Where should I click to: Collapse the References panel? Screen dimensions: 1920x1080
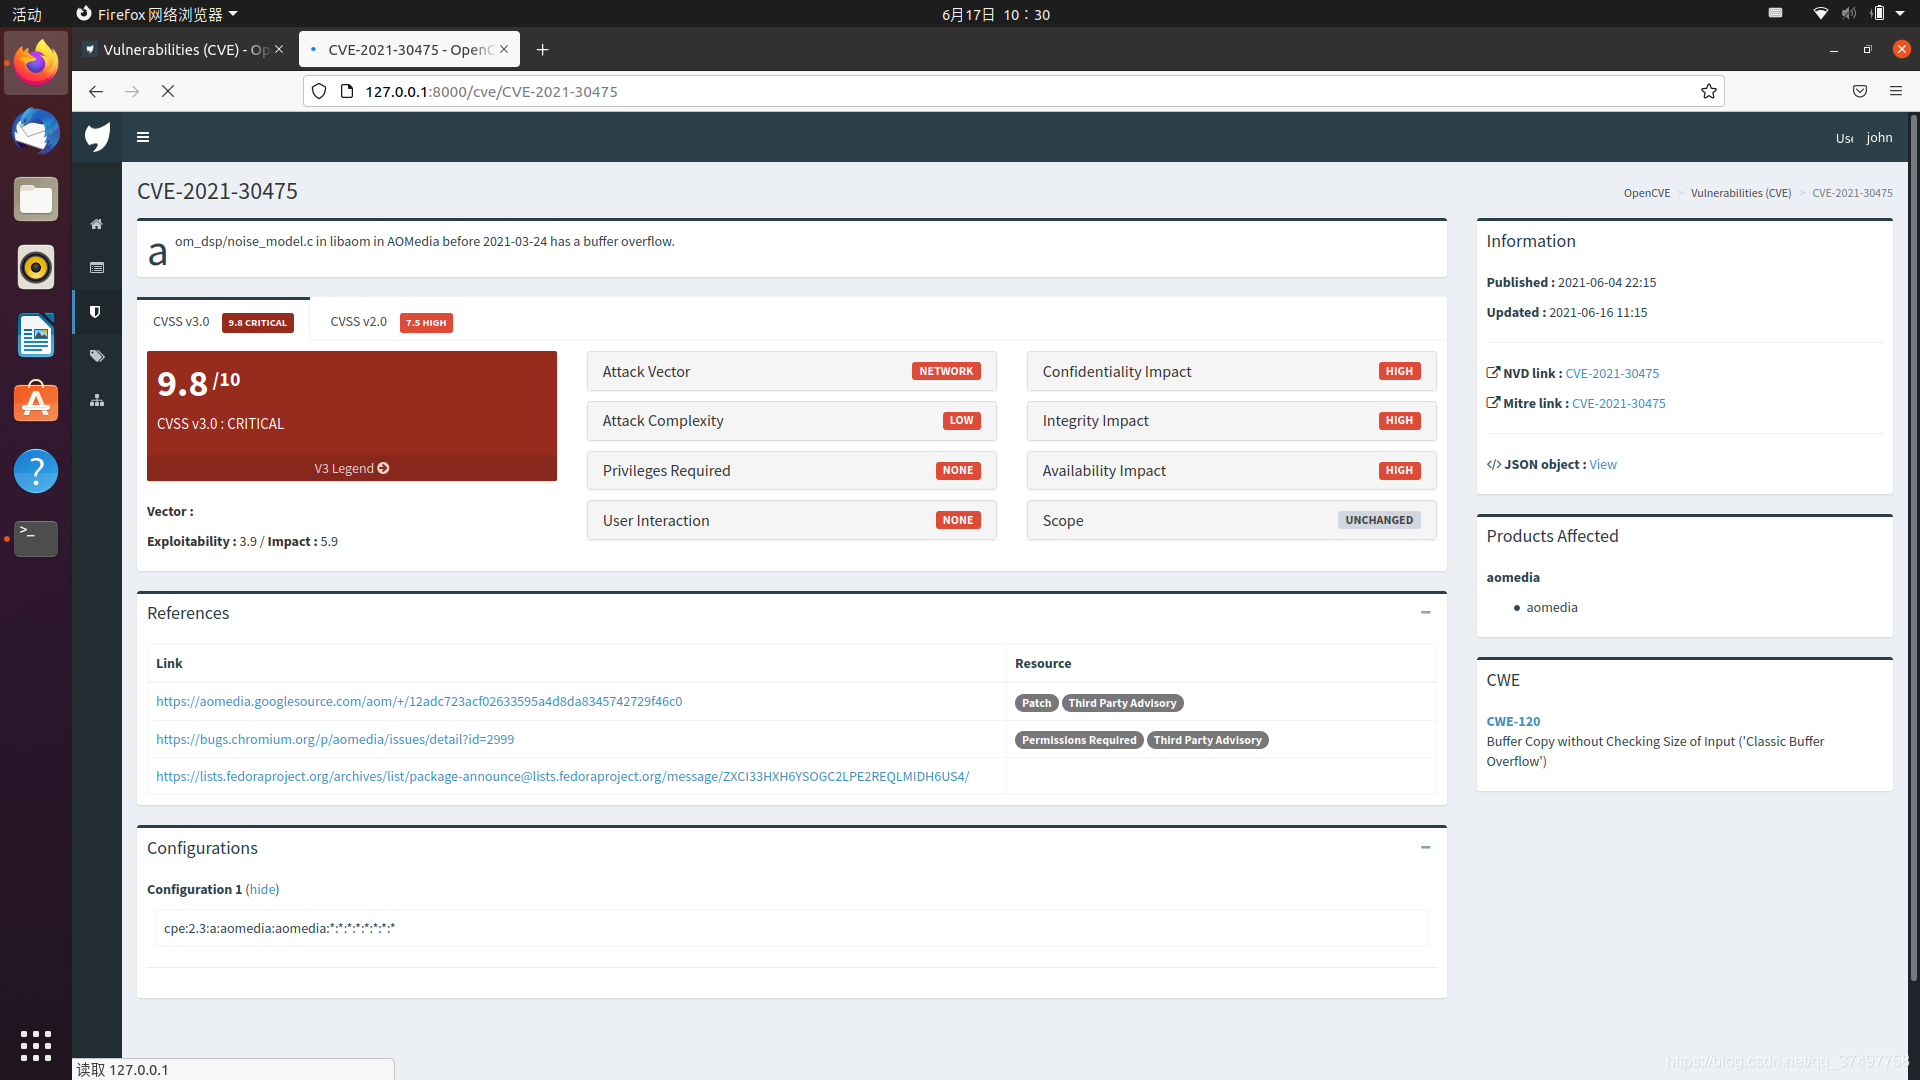1425,612
